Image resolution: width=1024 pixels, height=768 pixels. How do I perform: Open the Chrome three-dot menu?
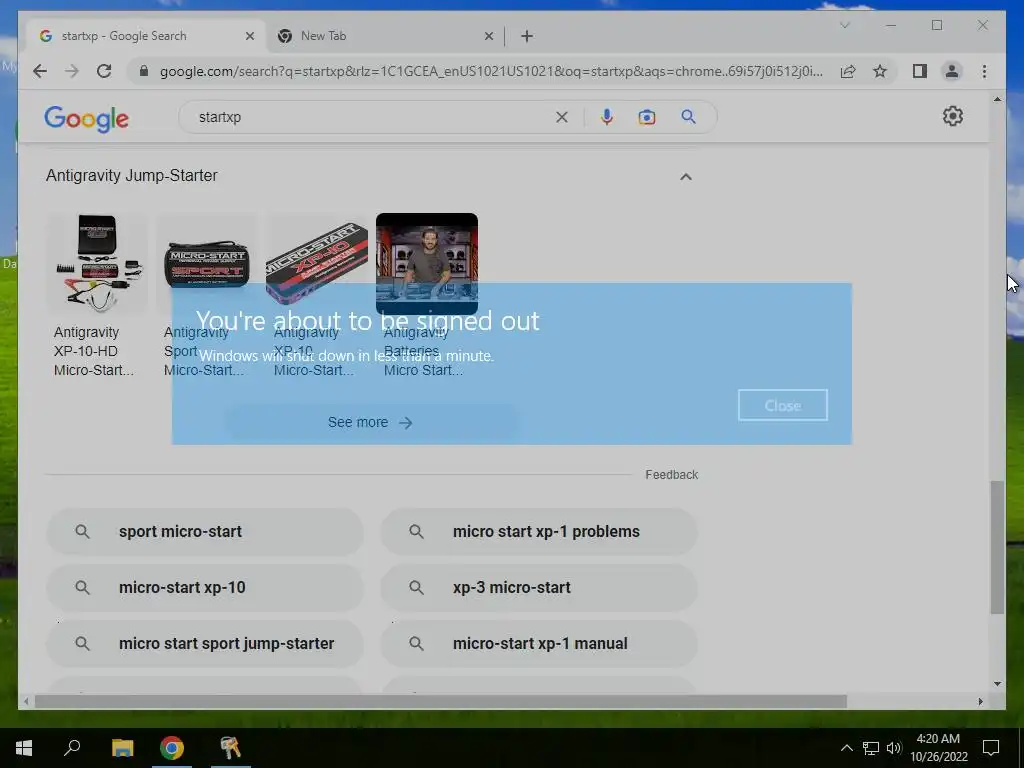coord(984,71)
